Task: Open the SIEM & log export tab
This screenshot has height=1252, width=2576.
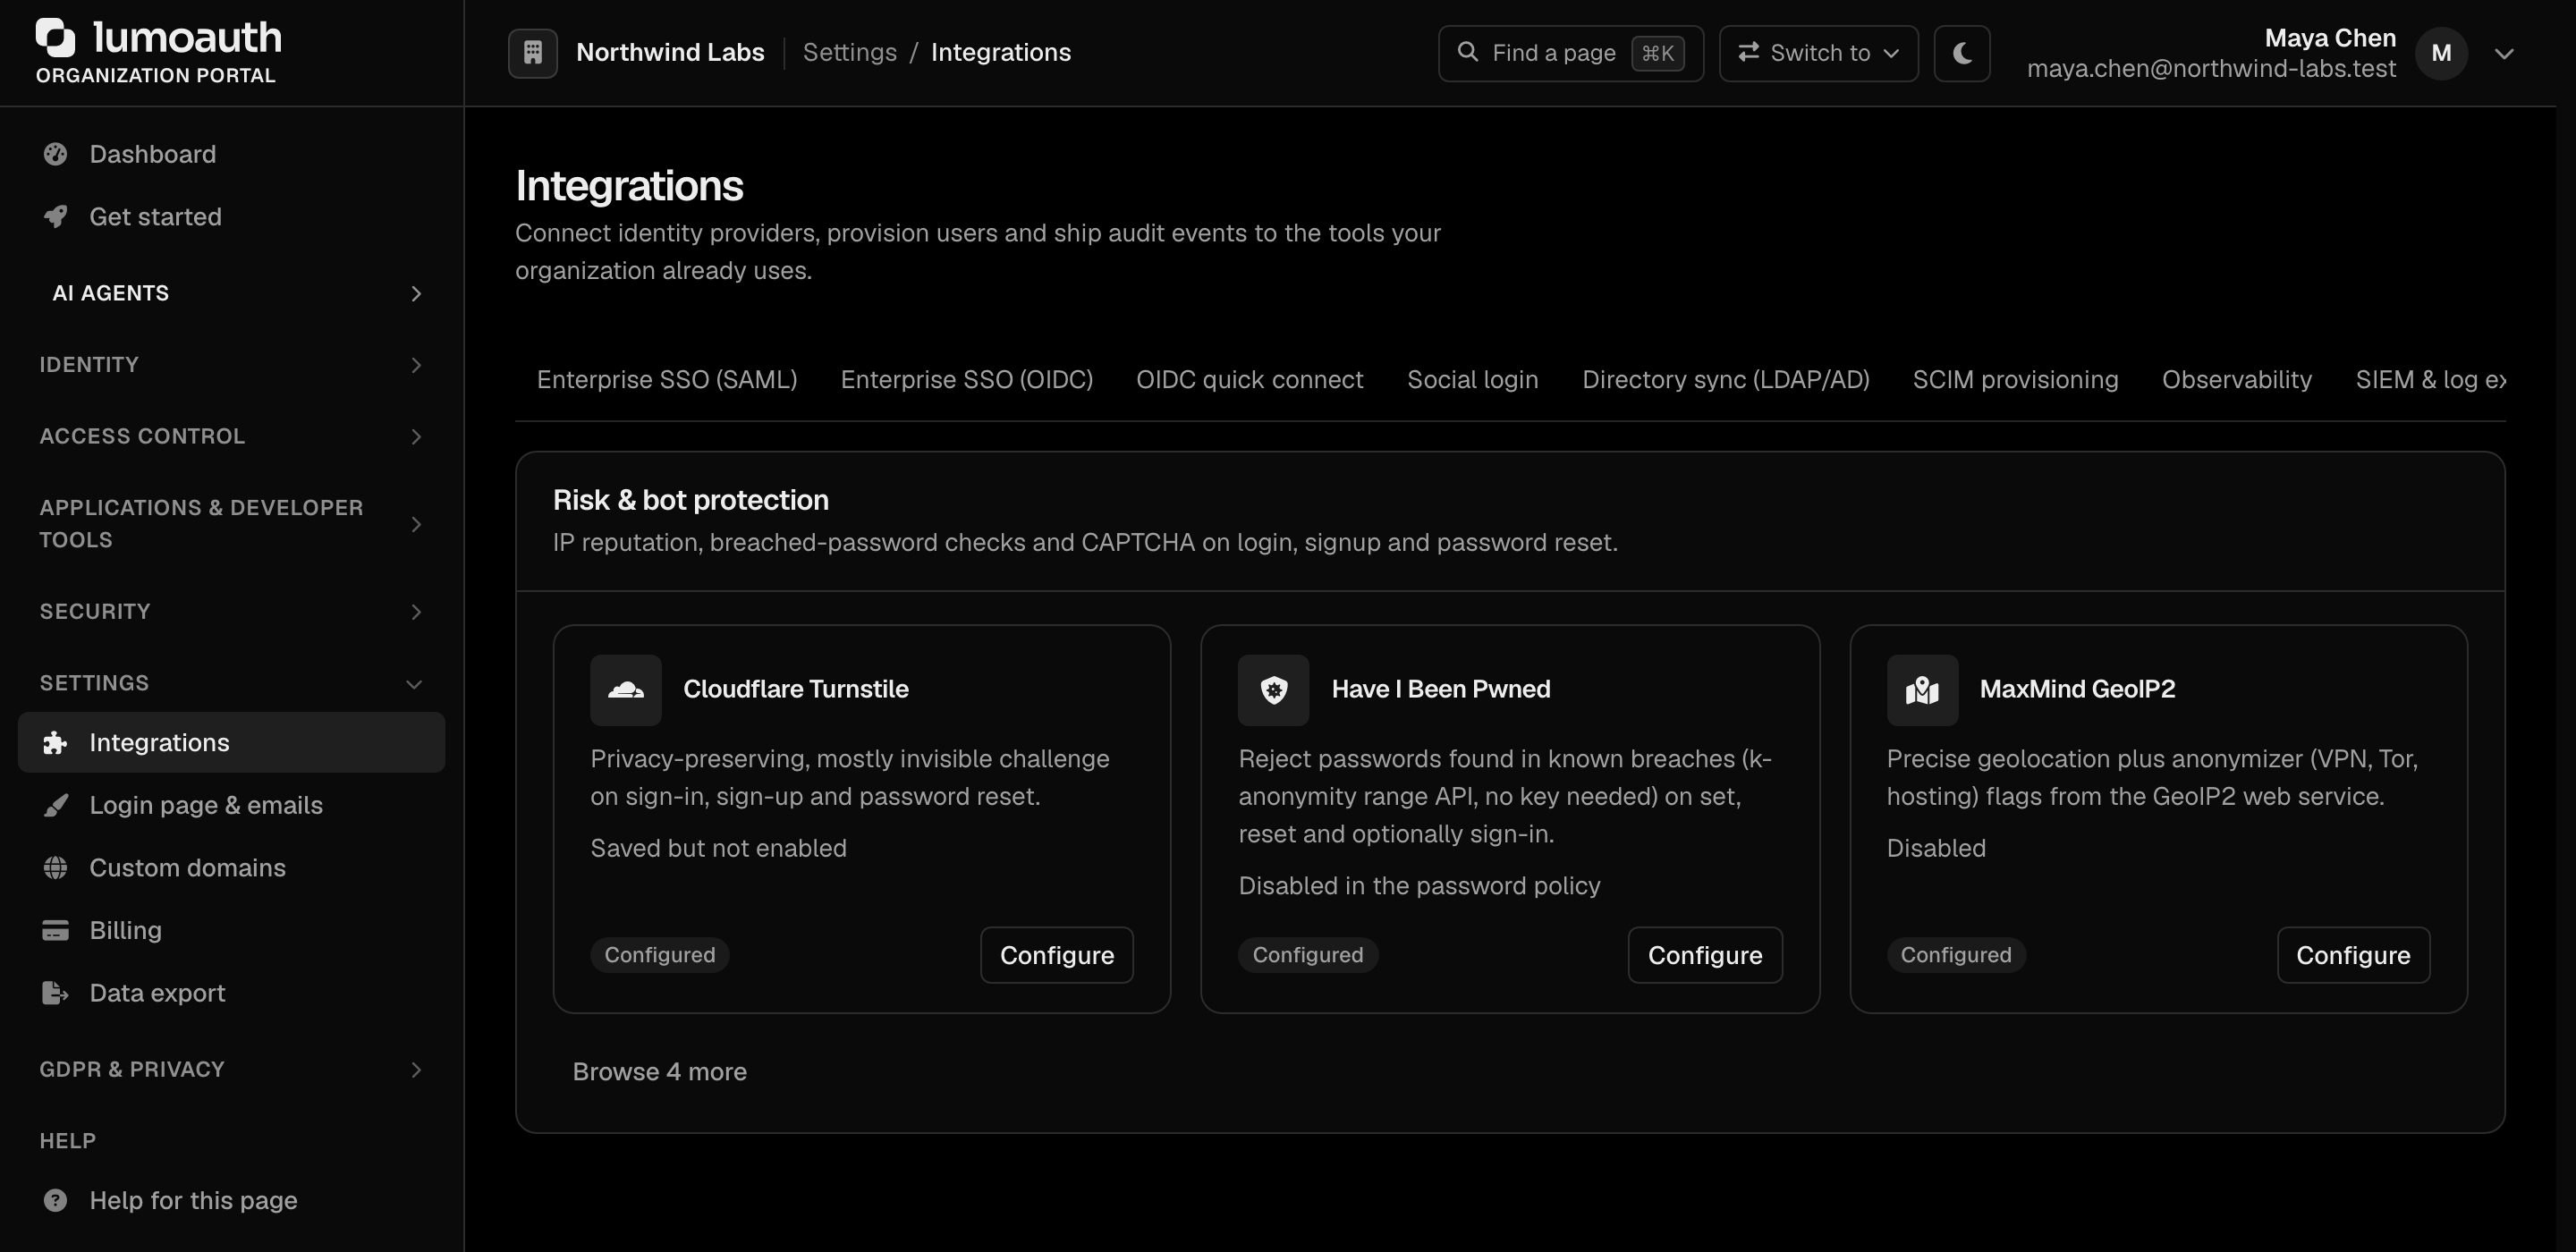Action: (2430, 380)
